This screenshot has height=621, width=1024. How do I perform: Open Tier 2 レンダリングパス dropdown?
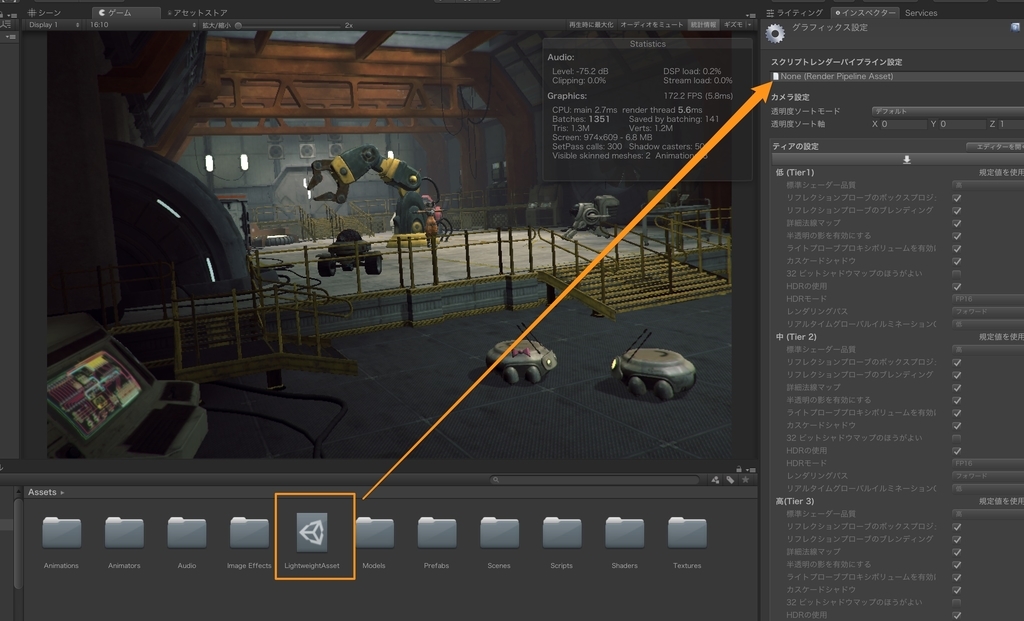[987, 476]
